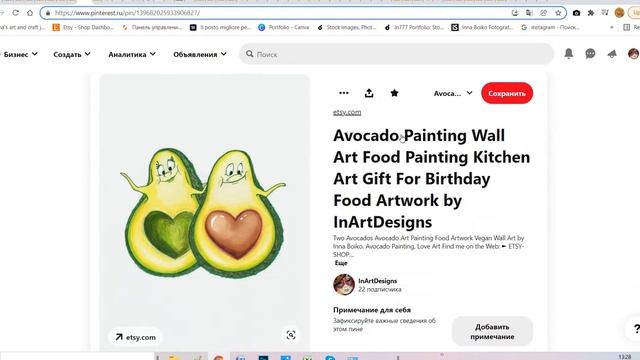
Task: Open Pinterest messages chat icon
Action: pyautogui.click(x=590, y=53)
